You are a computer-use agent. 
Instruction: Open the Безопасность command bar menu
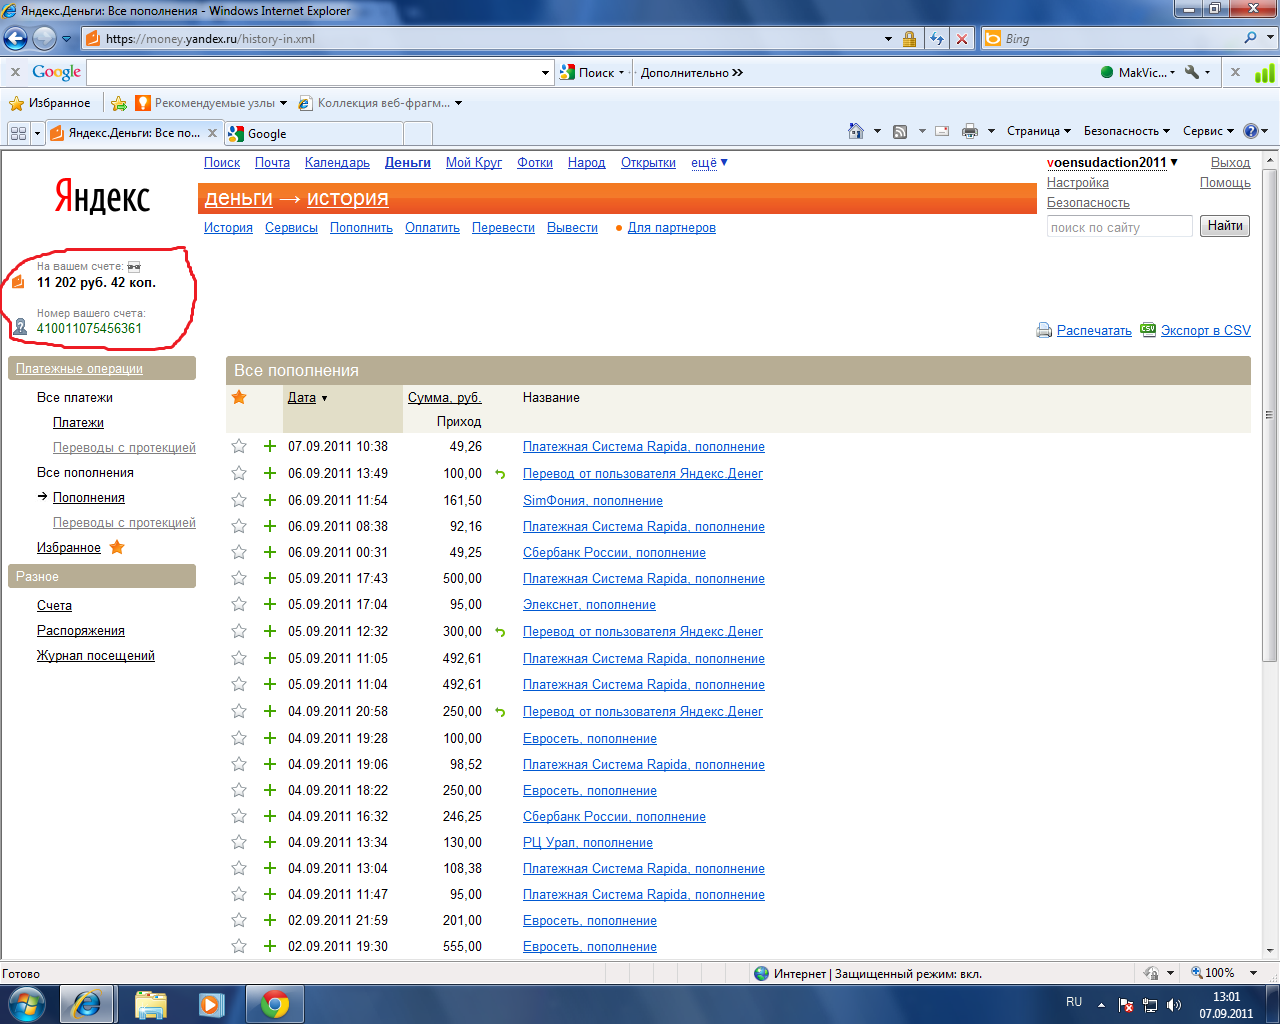[1127, 131]
